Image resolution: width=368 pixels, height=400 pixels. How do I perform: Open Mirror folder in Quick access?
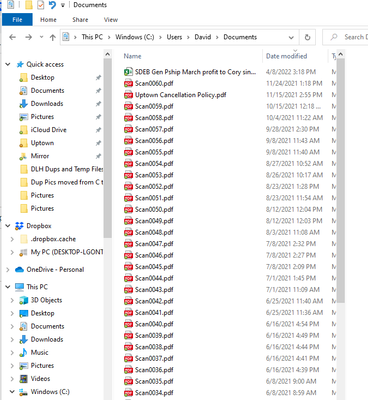coord(40,156)
